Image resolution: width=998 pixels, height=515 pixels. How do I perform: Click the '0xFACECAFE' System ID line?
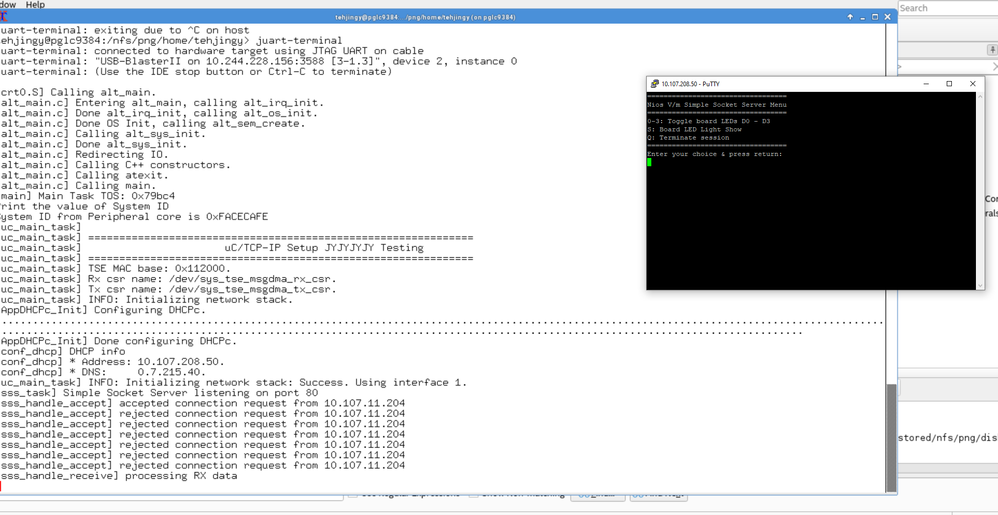pyautogui.click(x=134, y=217)
